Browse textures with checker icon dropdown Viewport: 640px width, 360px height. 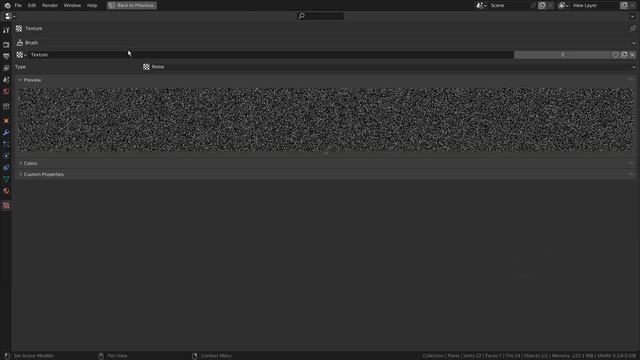(21, 55)
